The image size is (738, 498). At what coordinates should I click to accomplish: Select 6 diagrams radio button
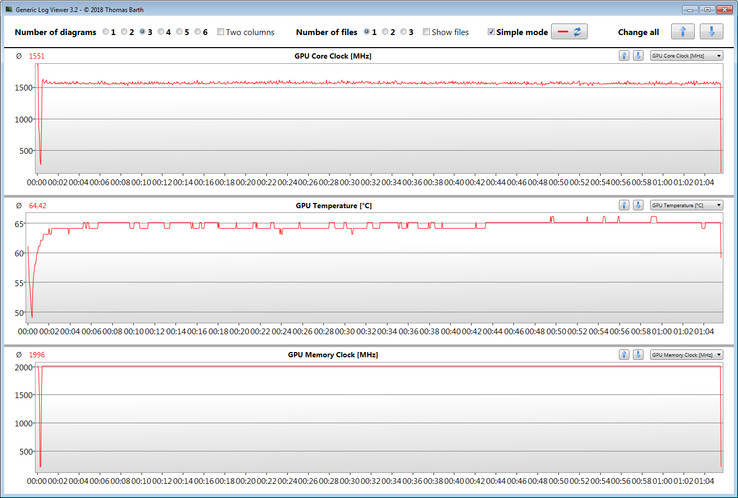(198, 32)
